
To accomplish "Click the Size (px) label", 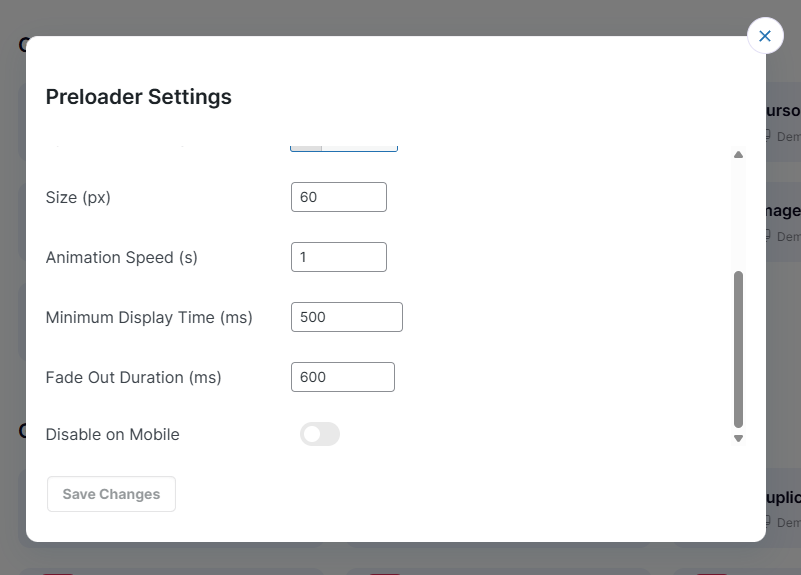I will click(x=78, y=197).
